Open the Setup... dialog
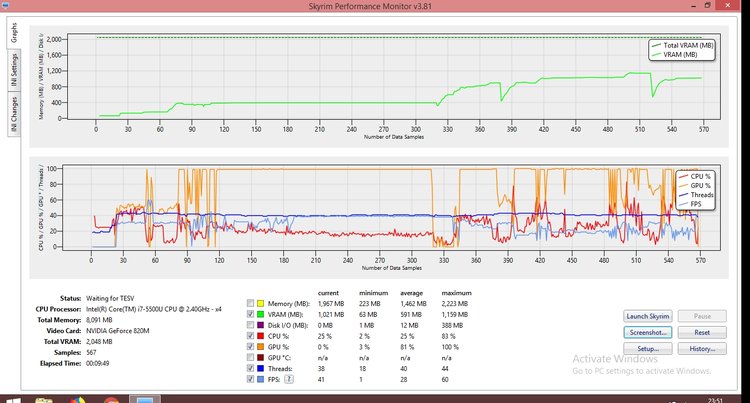This screenshot has width=750, height=403. (x=648, y=349)
